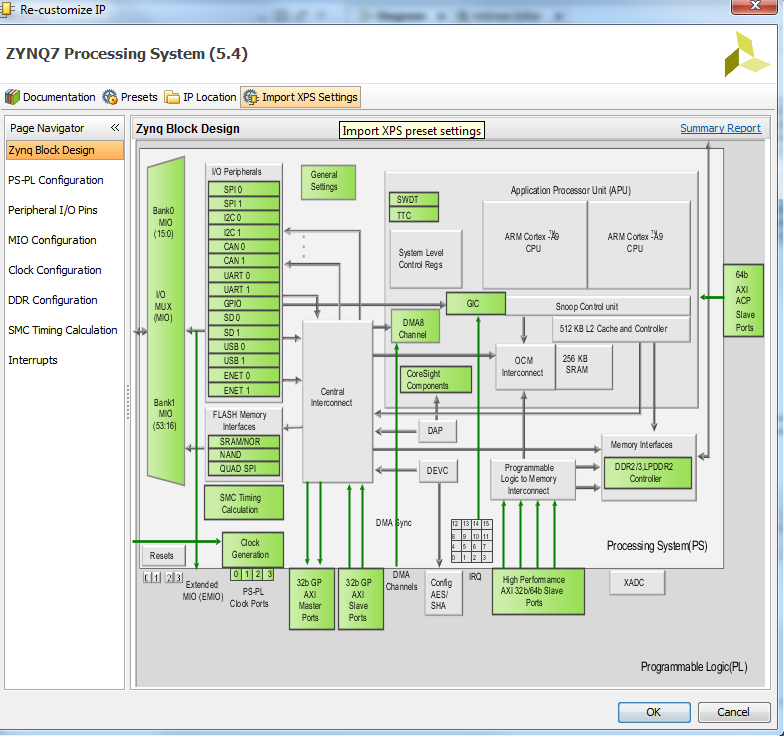Click the SPI 0 peripheral block

244,189
